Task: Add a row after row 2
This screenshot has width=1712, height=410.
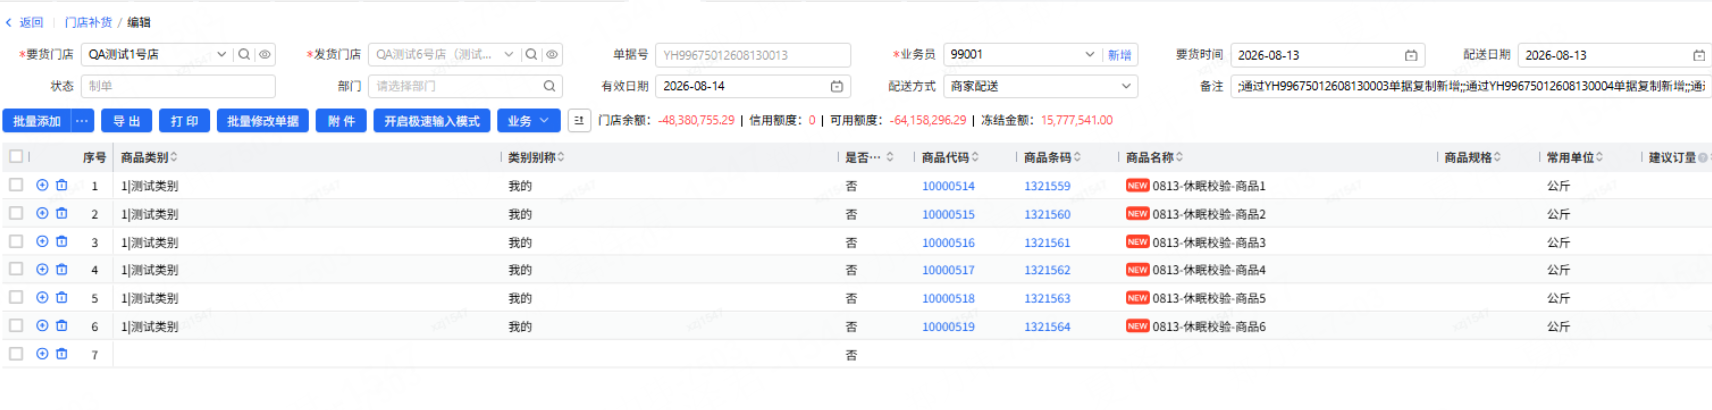Action: coord(42,213)
